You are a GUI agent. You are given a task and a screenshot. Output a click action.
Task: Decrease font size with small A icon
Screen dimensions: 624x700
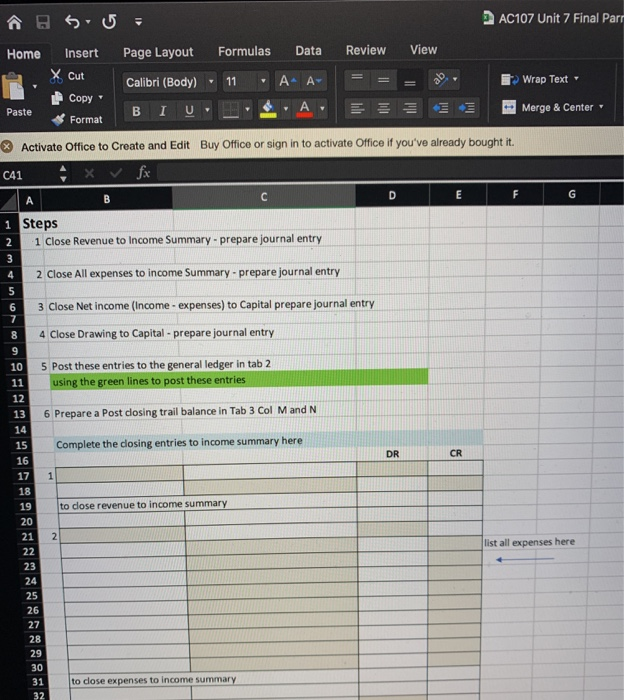[313, 81]
